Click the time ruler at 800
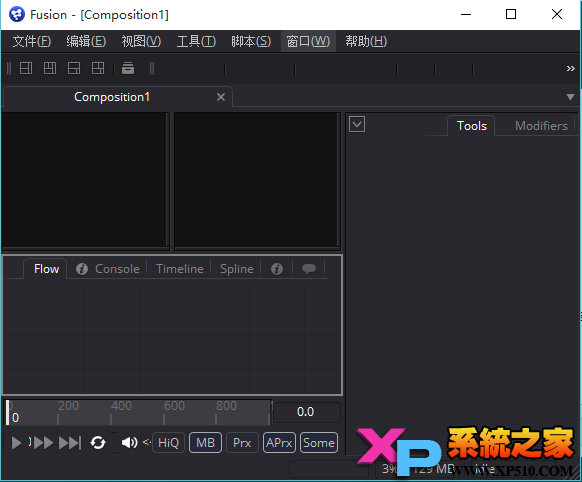This screenshot has width=582, height=482. pyautogui.click(x=226, y=406)
